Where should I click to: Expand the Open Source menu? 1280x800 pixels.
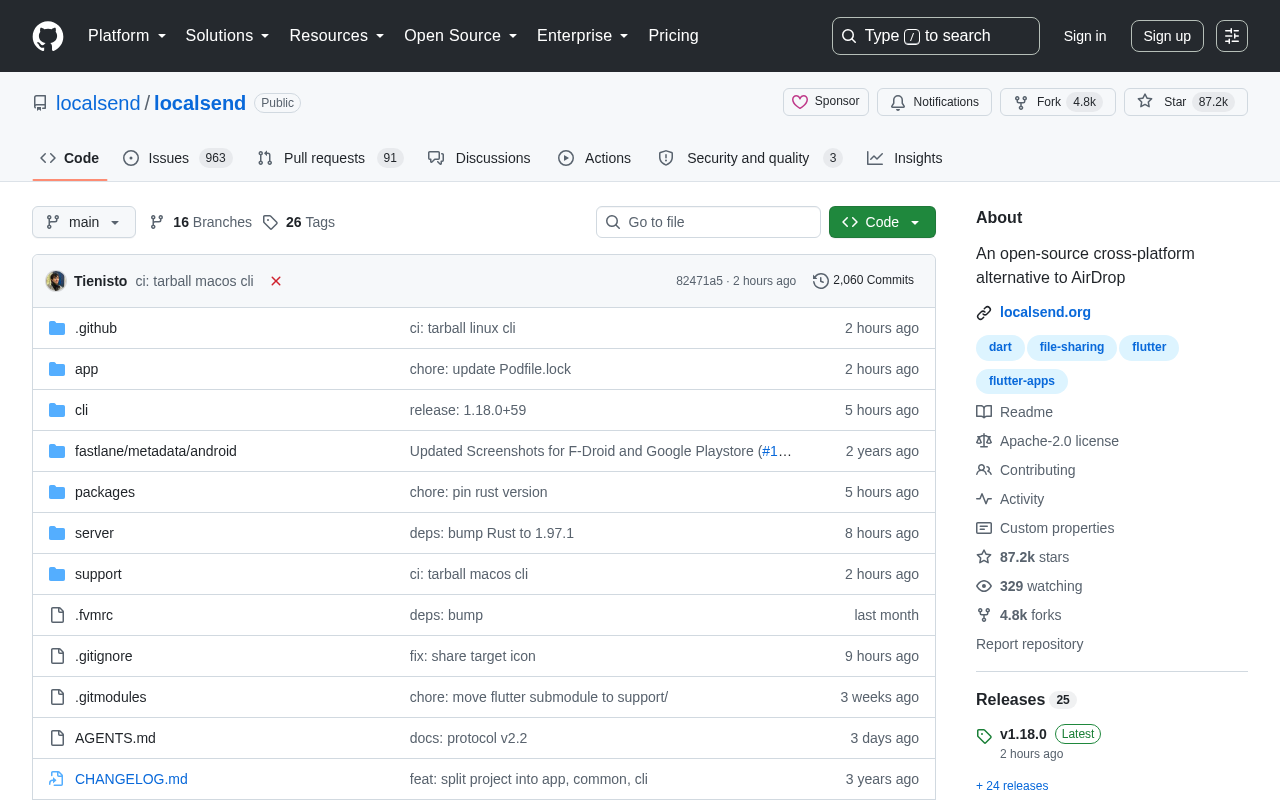point(461,36)
